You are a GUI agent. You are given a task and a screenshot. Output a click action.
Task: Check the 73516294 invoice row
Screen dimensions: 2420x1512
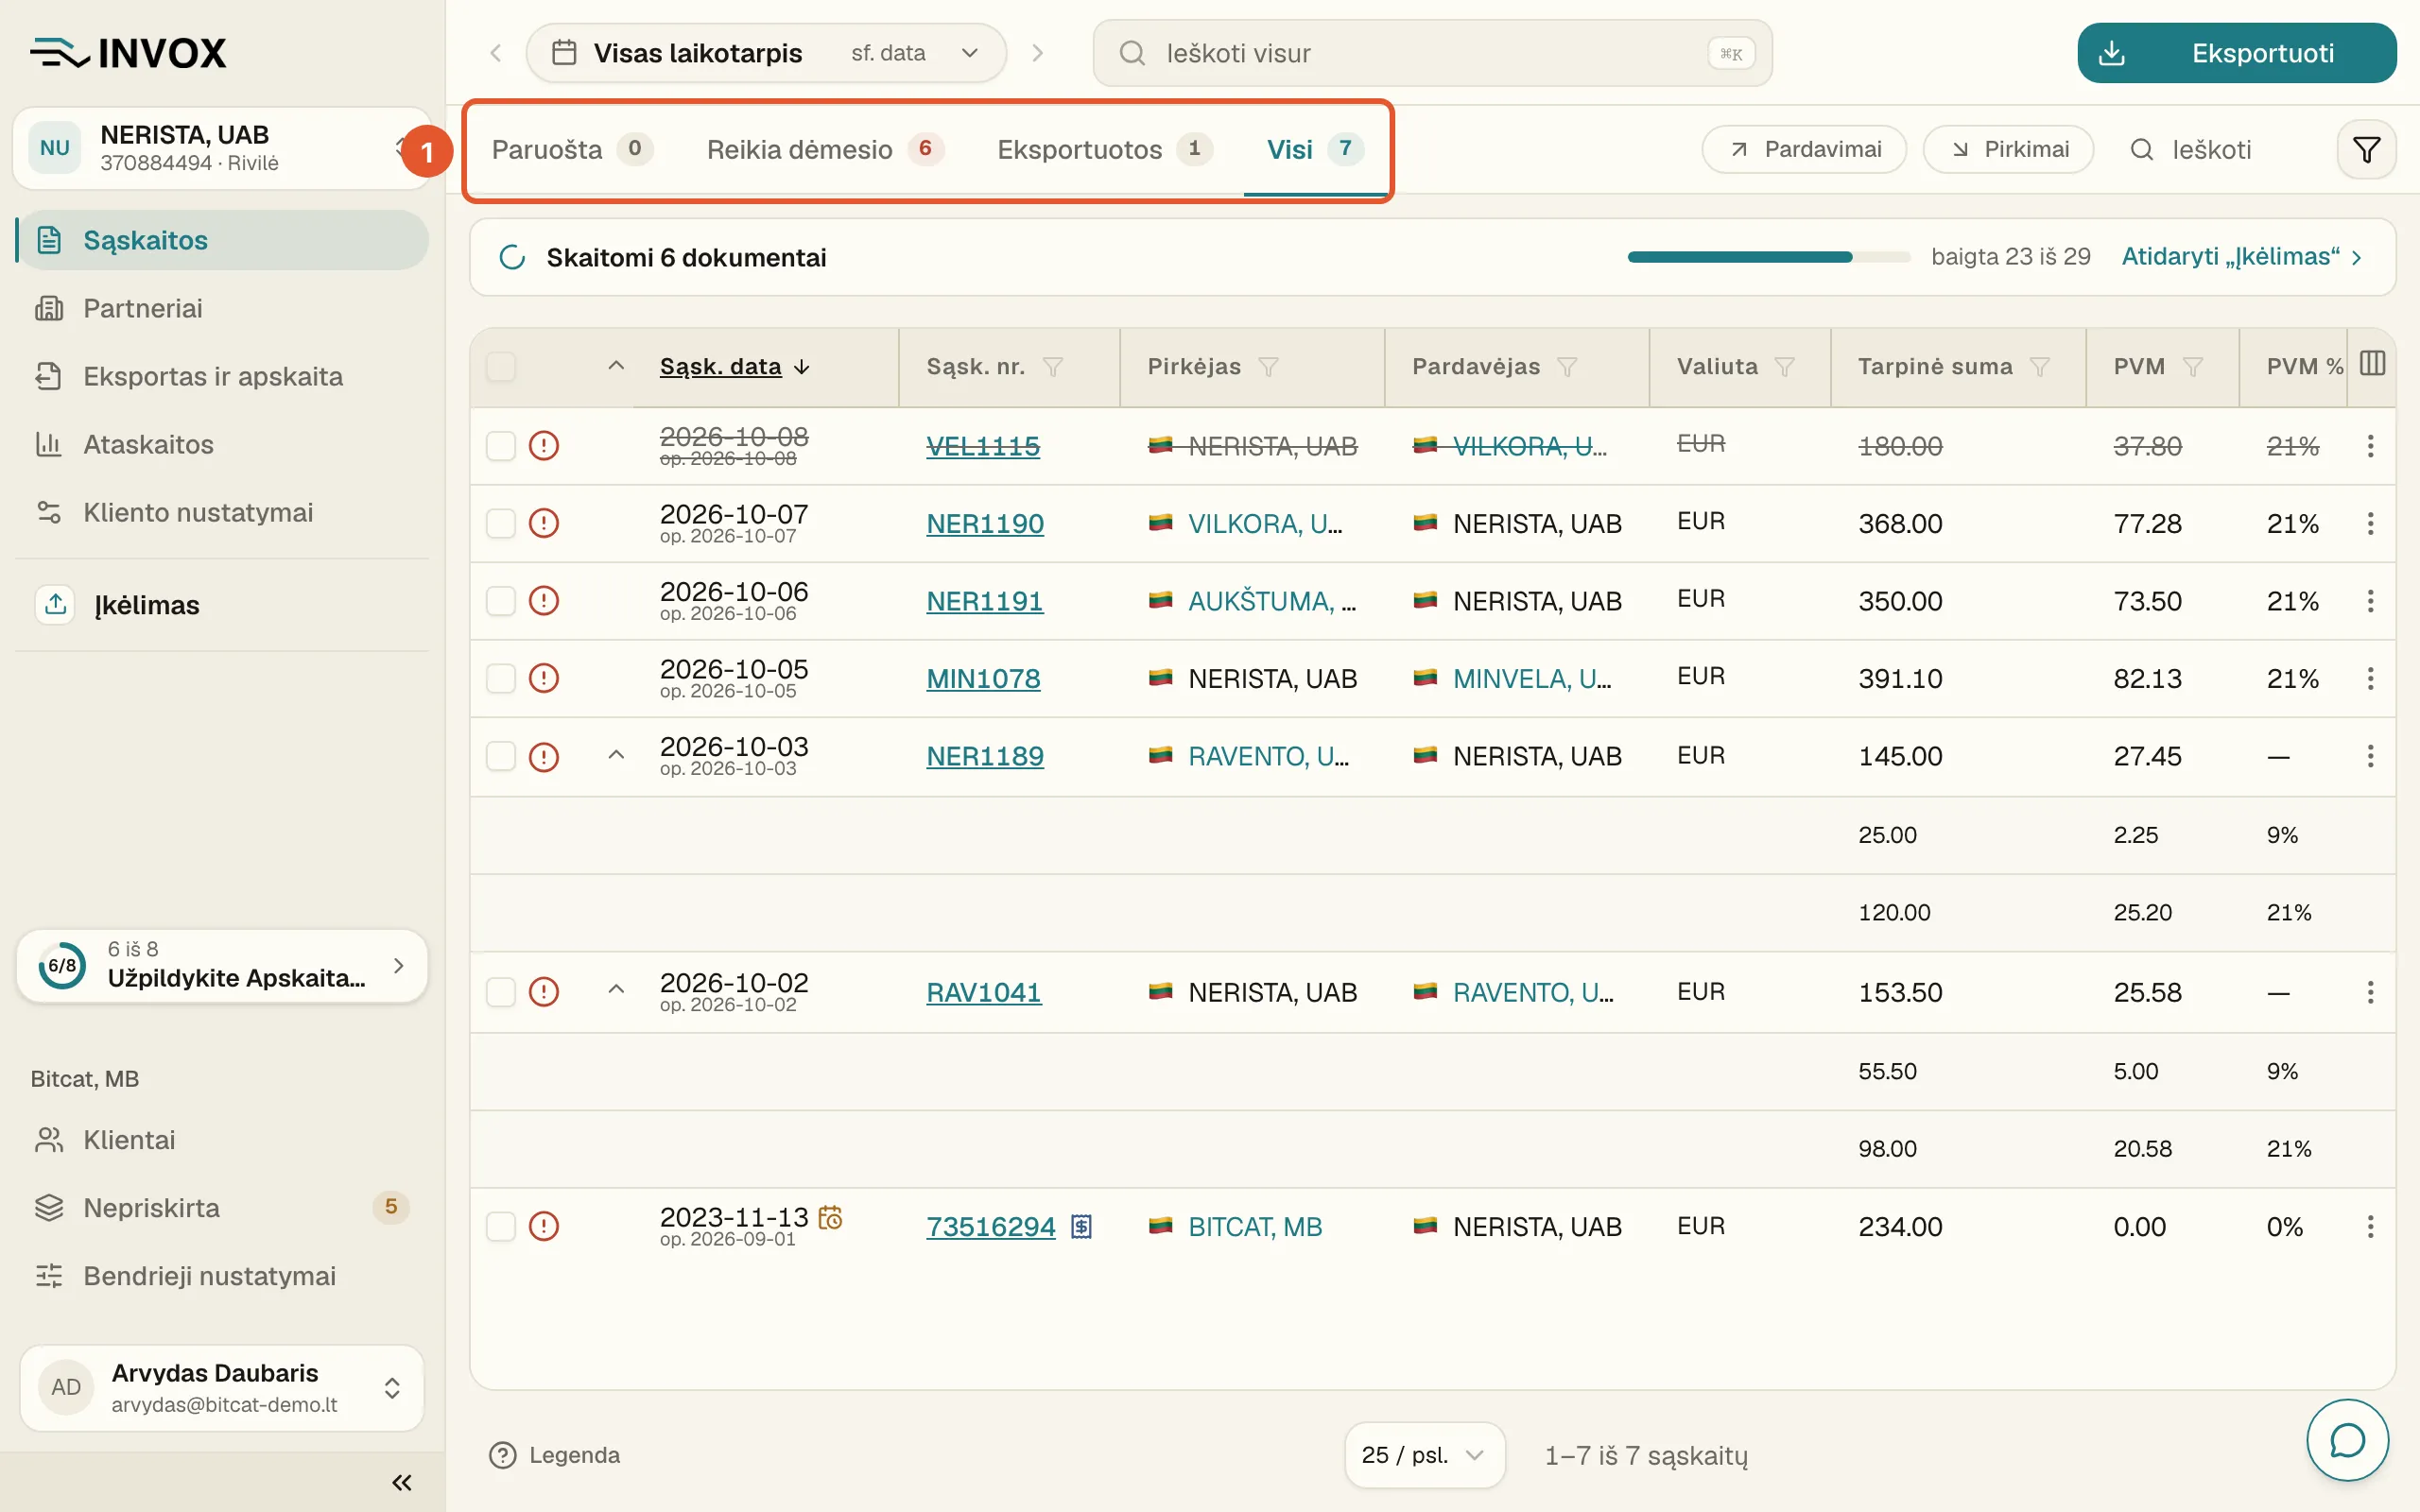pyautogui.click(x=501, y=1226)
